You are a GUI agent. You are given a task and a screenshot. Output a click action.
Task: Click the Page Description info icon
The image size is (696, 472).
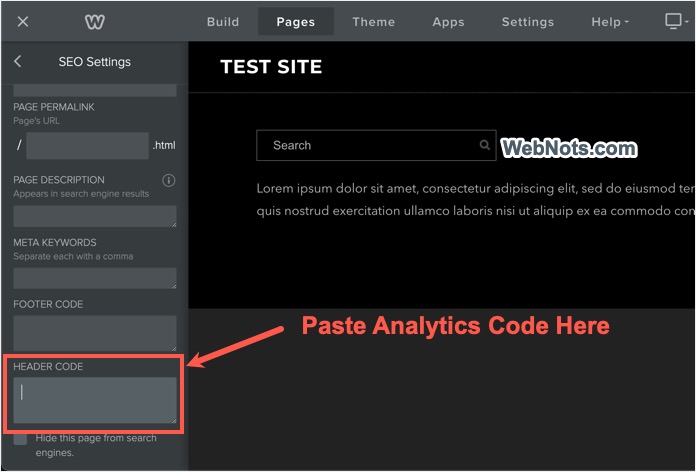click(168, 180)
